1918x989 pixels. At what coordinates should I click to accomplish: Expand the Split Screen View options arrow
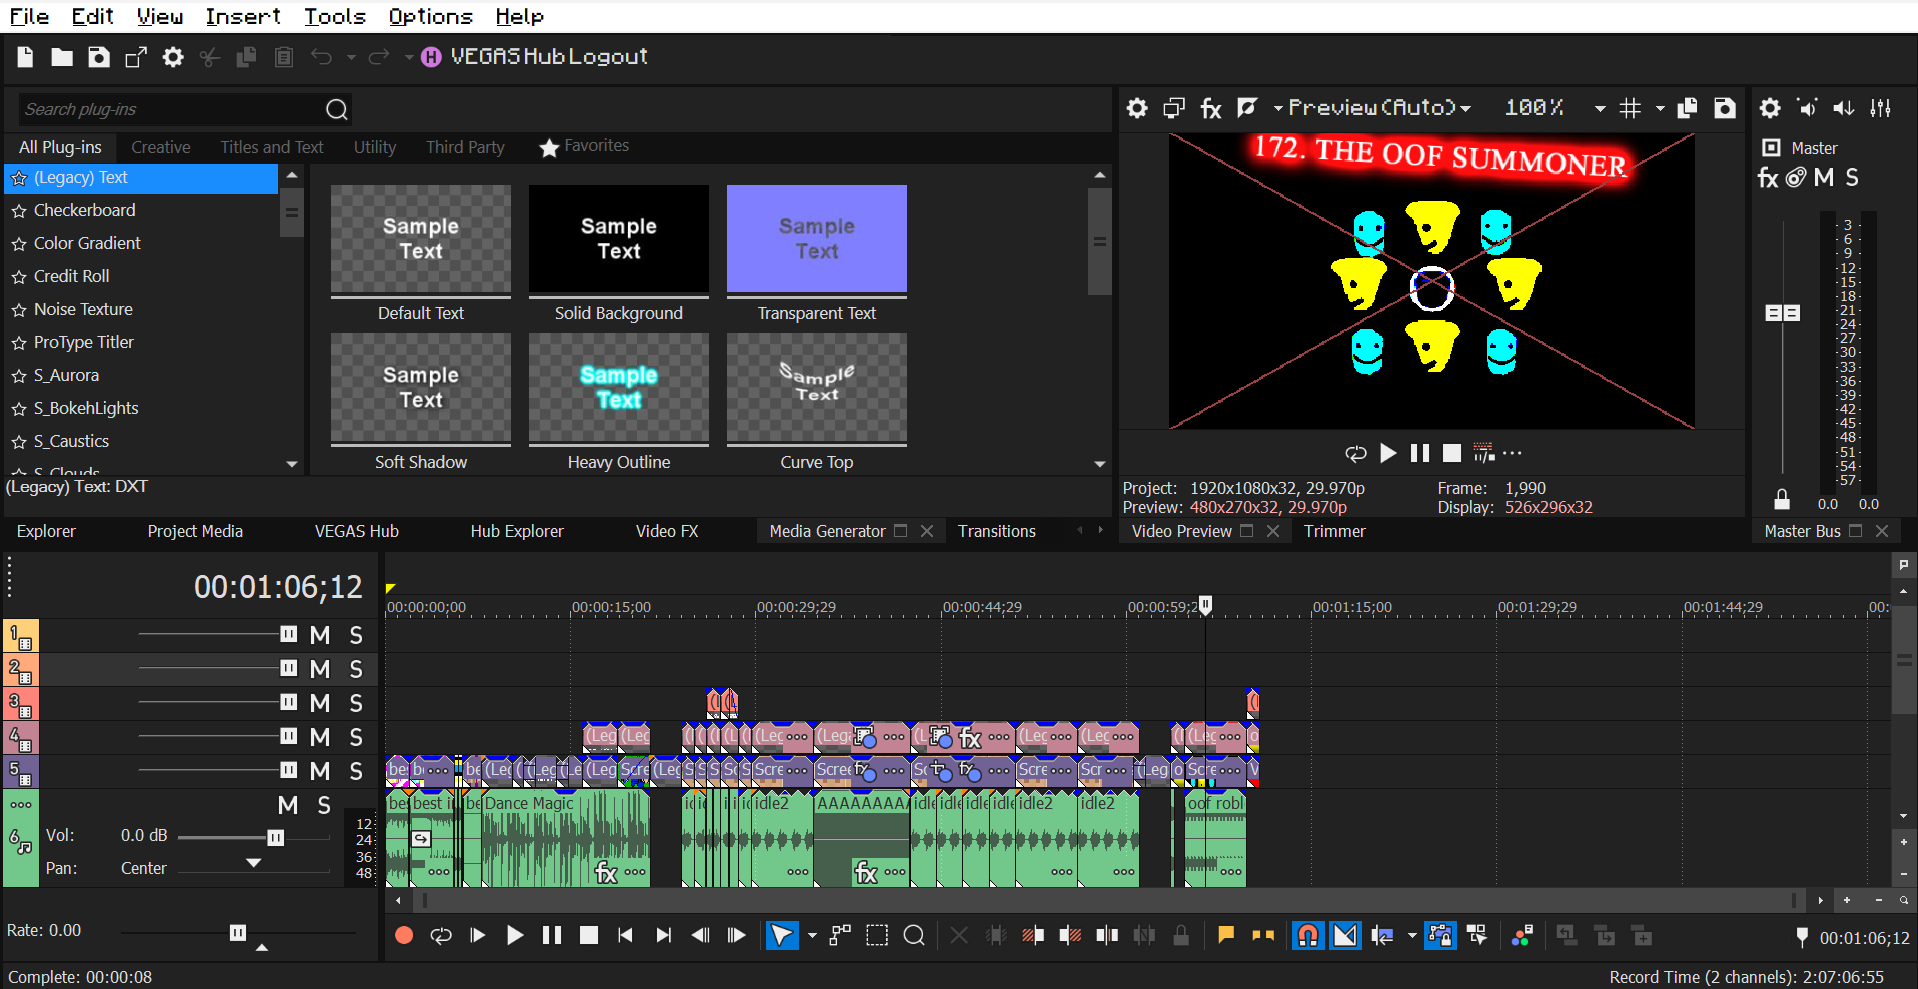pos(1277,108)
